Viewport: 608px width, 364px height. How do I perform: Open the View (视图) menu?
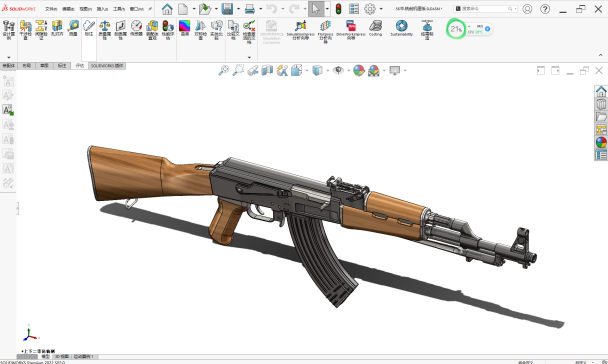pos(85,9)
